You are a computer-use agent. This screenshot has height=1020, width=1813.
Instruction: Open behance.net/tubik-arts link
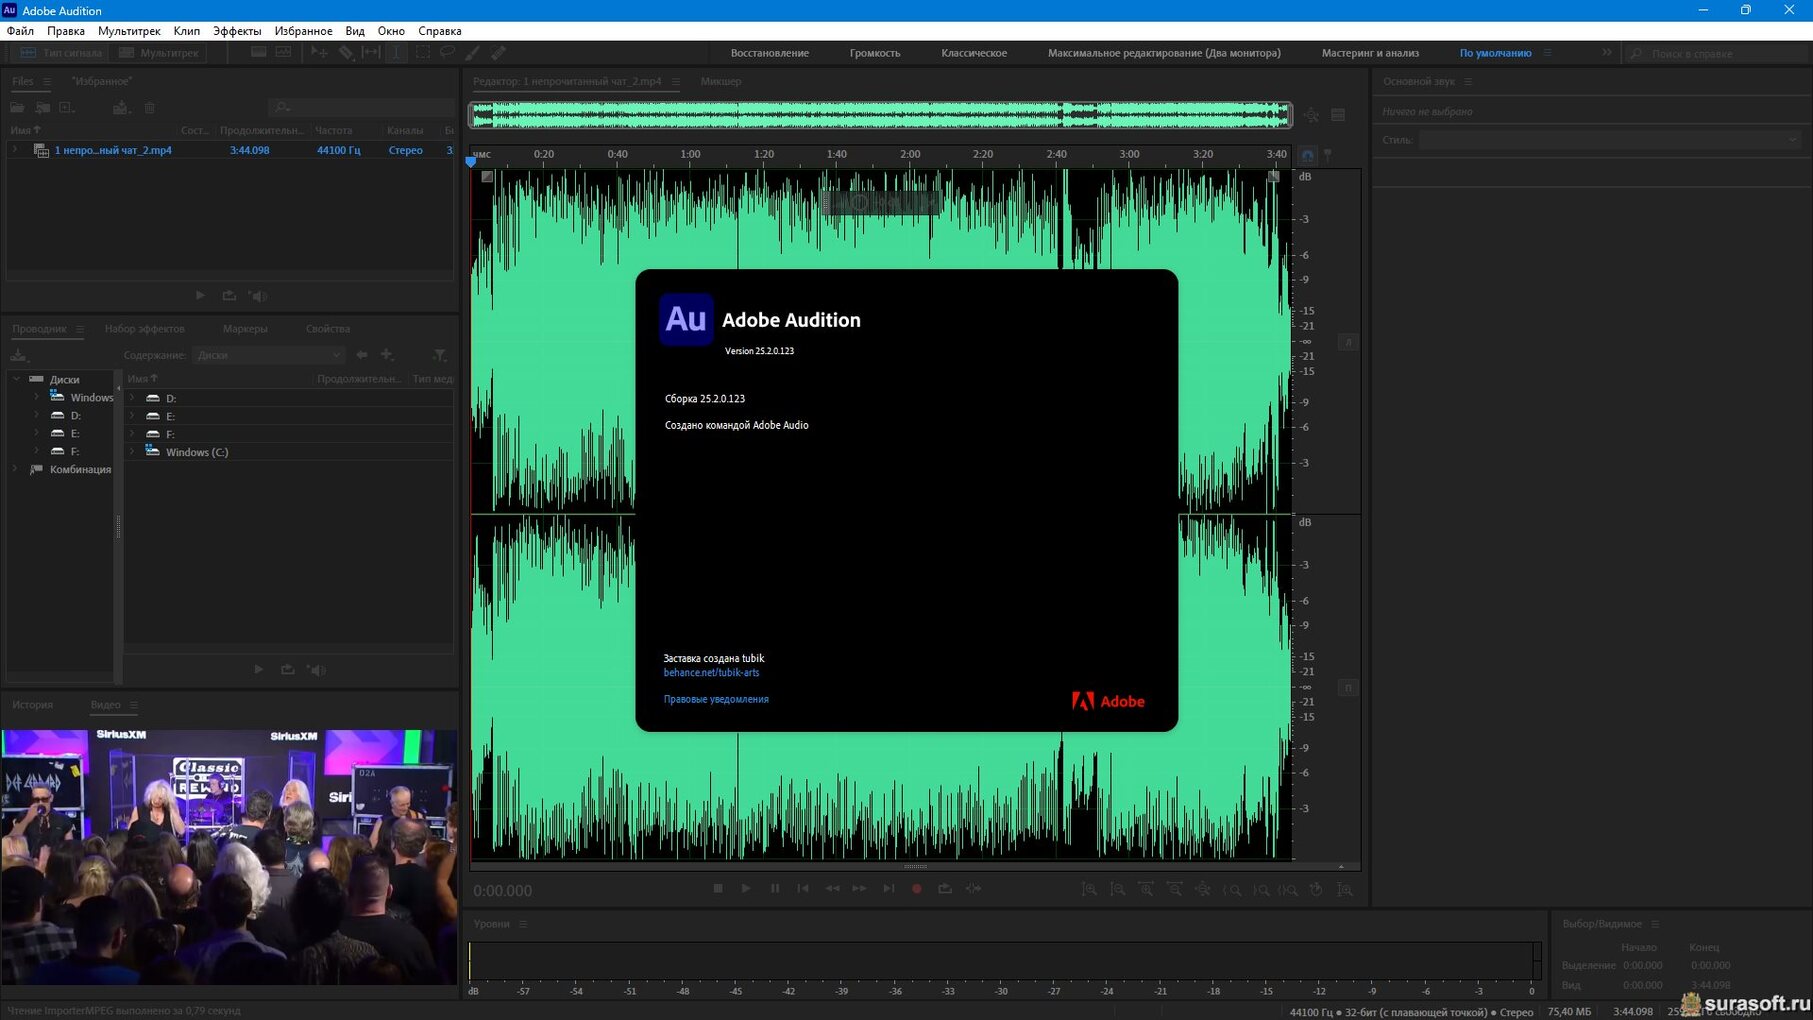(x=711, y=673)
